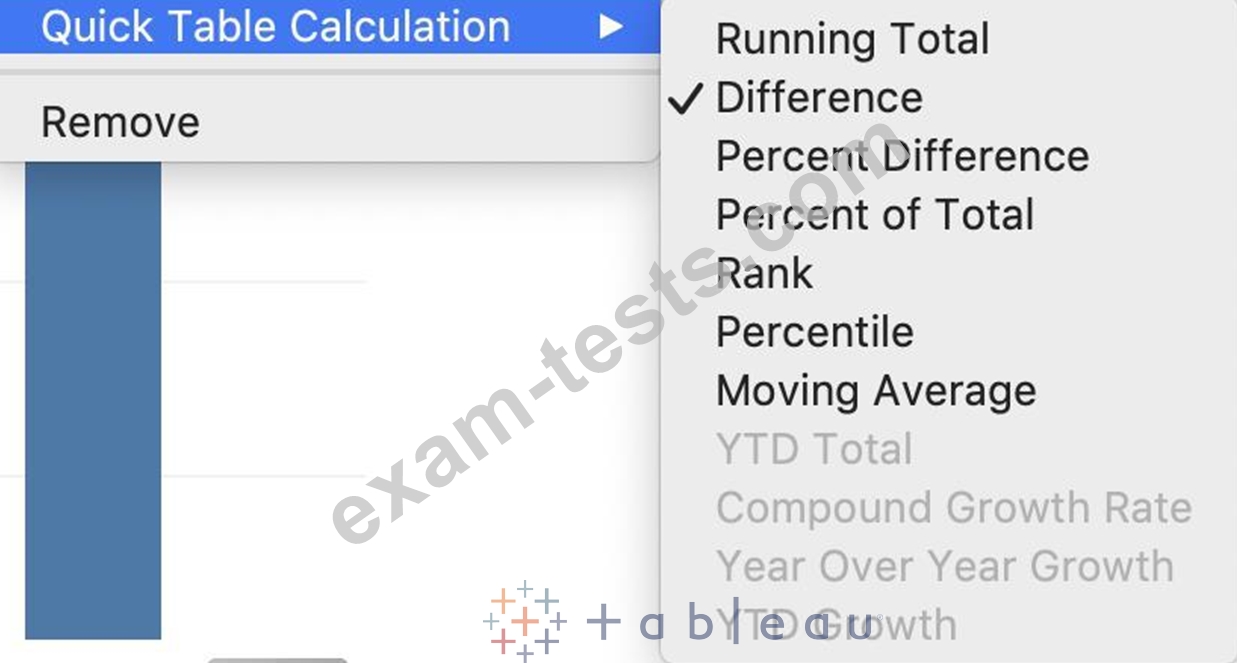Click the blue bar in the chart
1237x663 pixels.
point(93,400)
